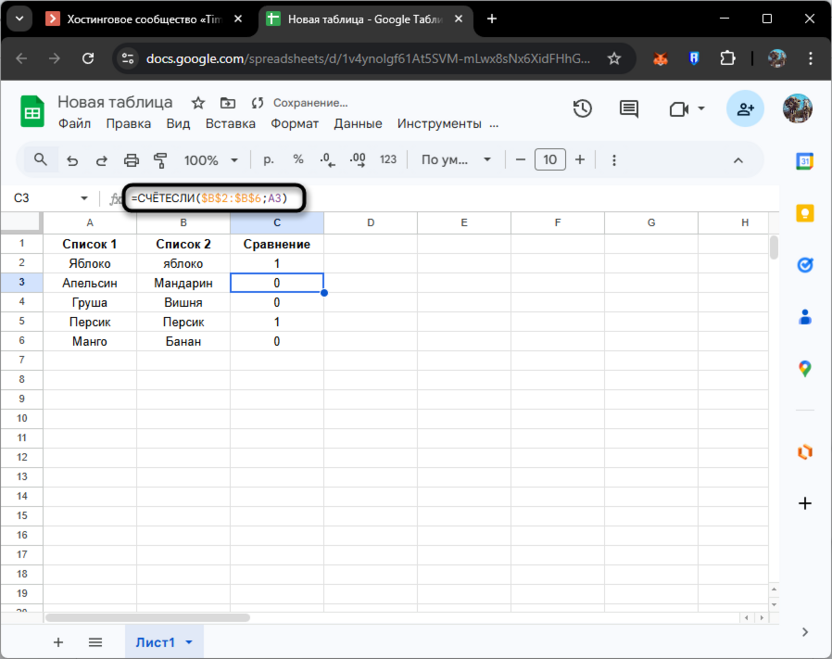Switch to the Лист1 sheet tab
Image resolution: width=832 pixels, height=659 pixels.
[157, 642]
